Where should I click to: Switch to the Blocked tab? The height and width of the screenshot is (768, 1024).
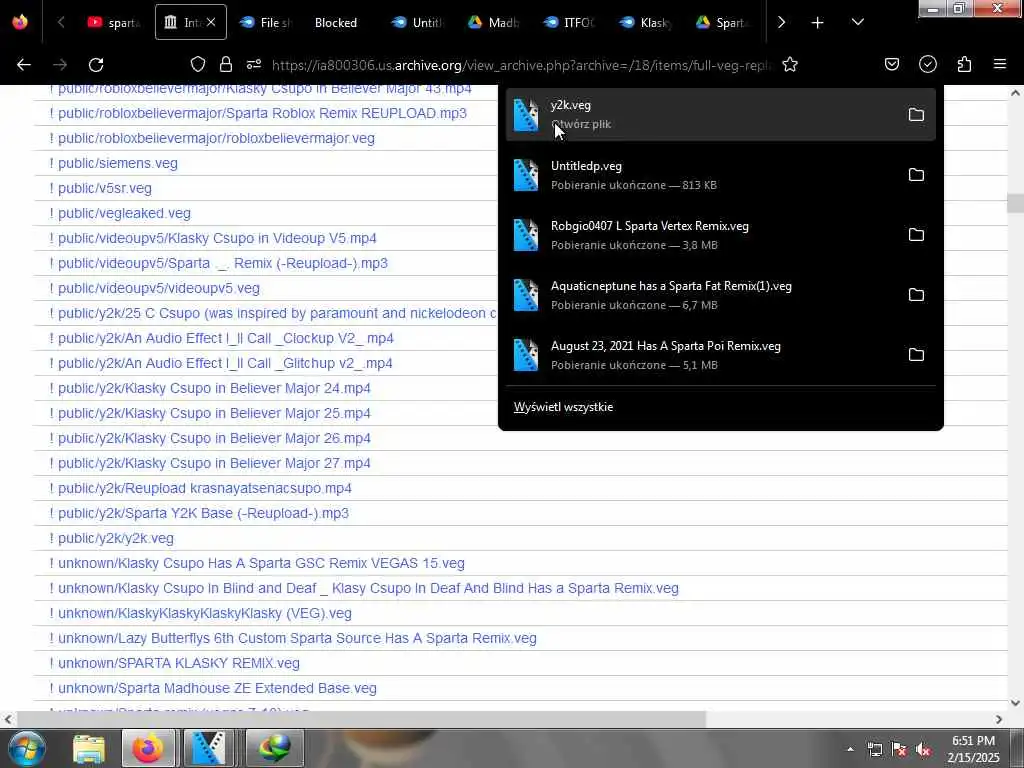click(x=336, y=23)
